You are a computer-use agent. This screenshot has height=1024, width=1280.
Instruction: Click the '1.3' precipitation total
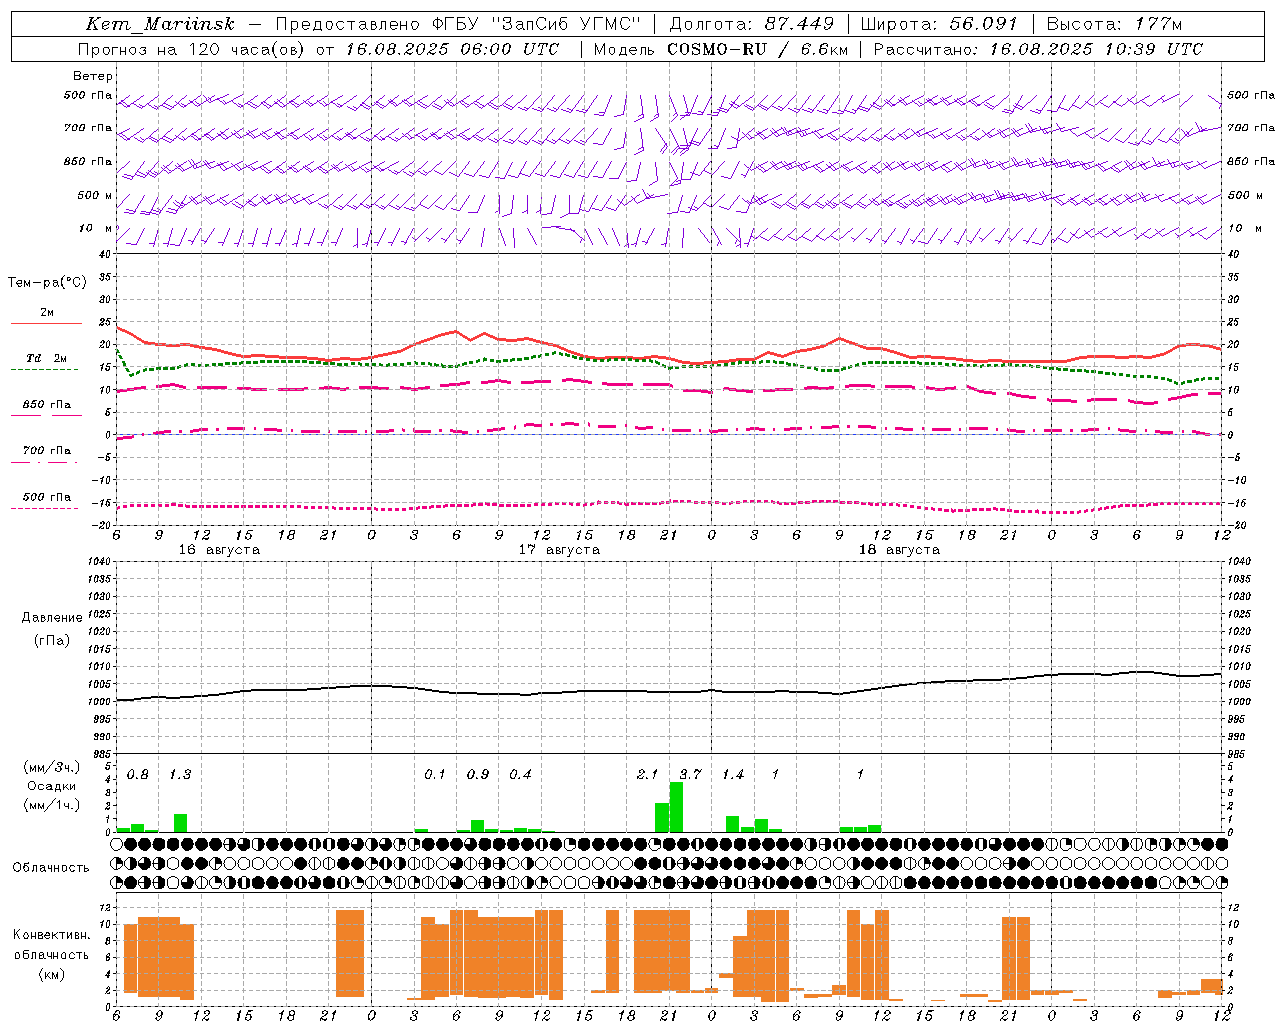click(x=180, y=775)
